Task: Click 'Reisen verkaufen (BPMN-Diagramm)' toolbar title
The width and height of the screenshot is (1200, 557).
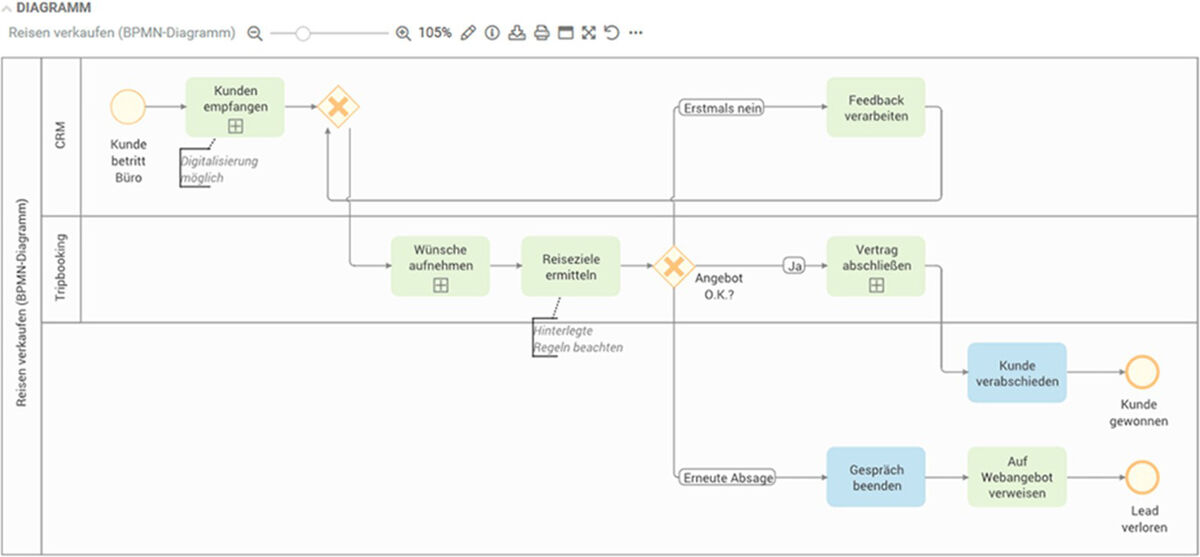Action: [x=122, y=33]
